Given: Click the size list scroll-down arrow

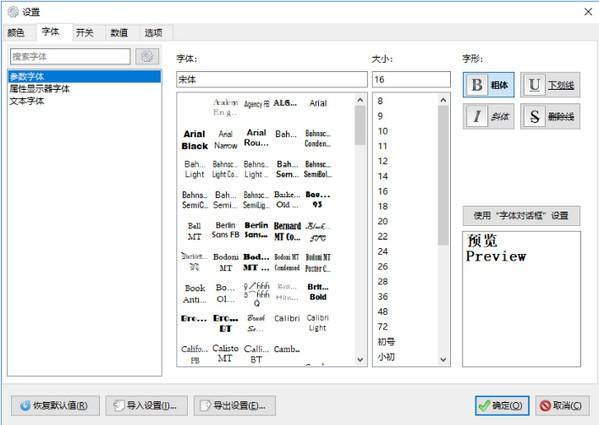Looking at the screenshot, I should coord(443,359).
